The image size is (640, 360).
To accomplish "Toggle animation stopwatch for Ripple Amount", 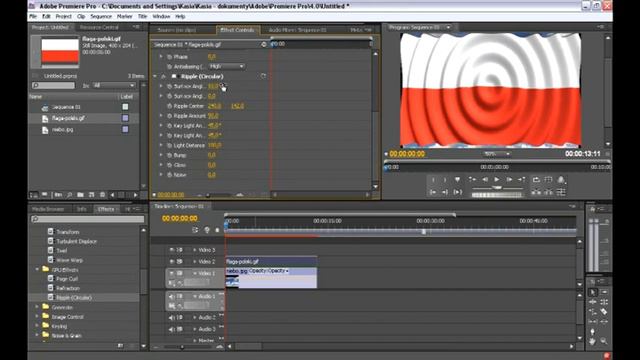I will [169, 116].
